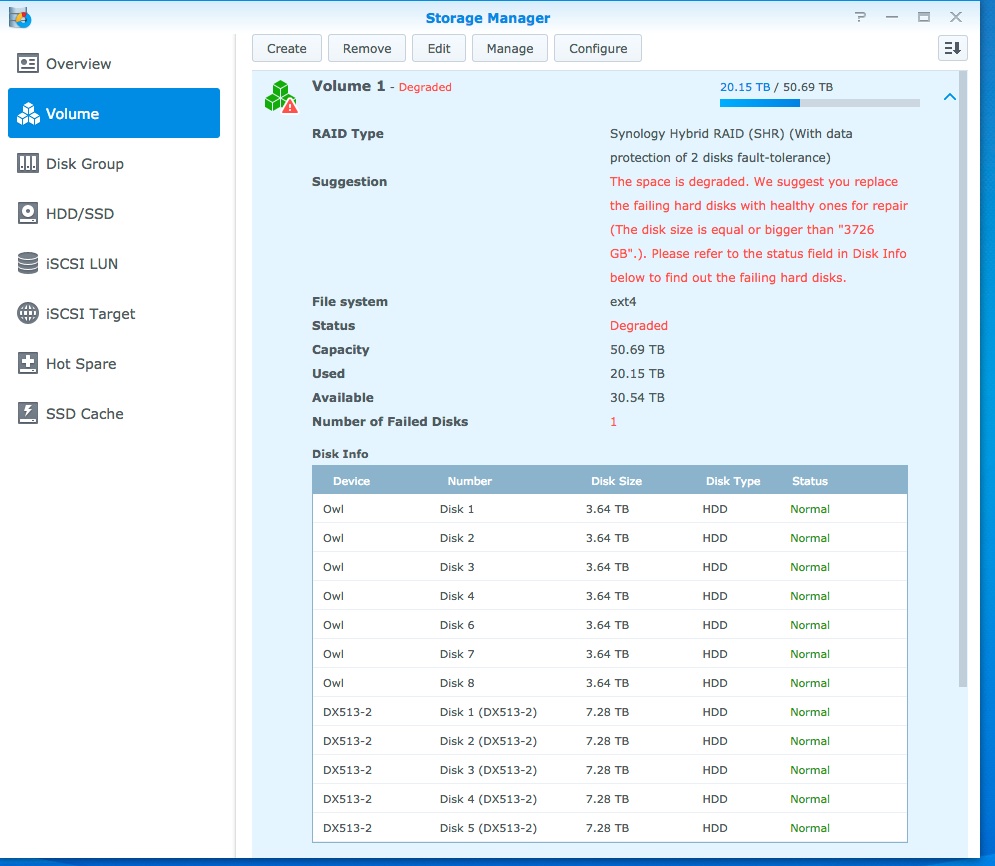This screenshot has width=995, height=866.
Task: Collapse Volume 1 details with the chevron
Action: pyautogui.click(x=949, y=97)
